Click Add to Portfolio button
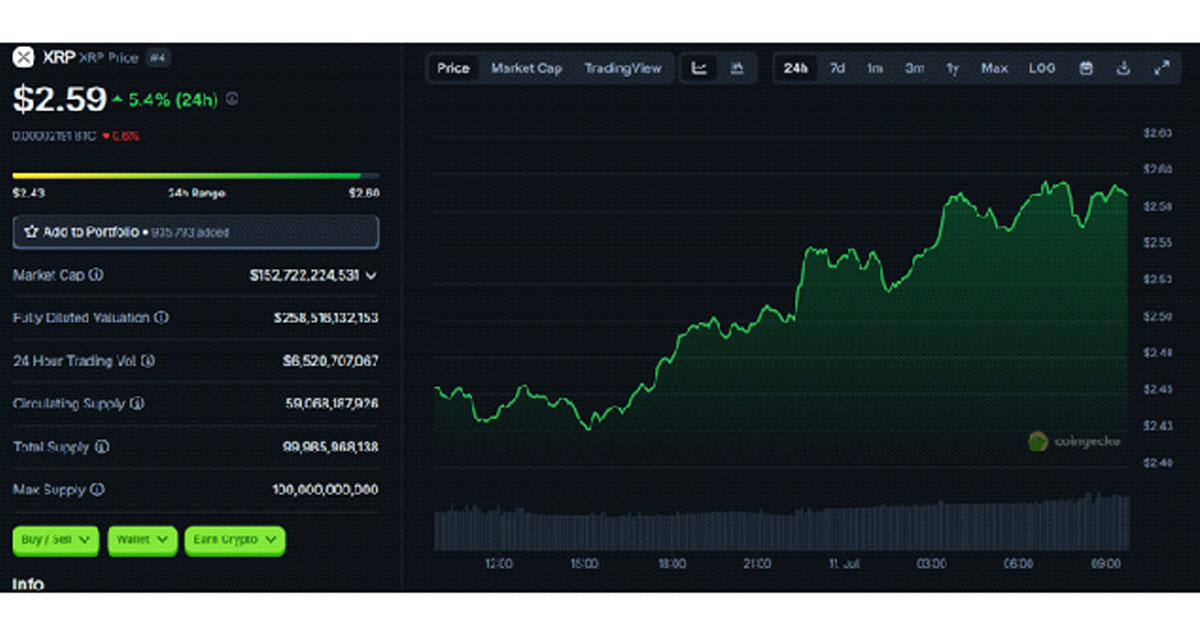Screen dimensions: 1200x630 coord(195,232)
